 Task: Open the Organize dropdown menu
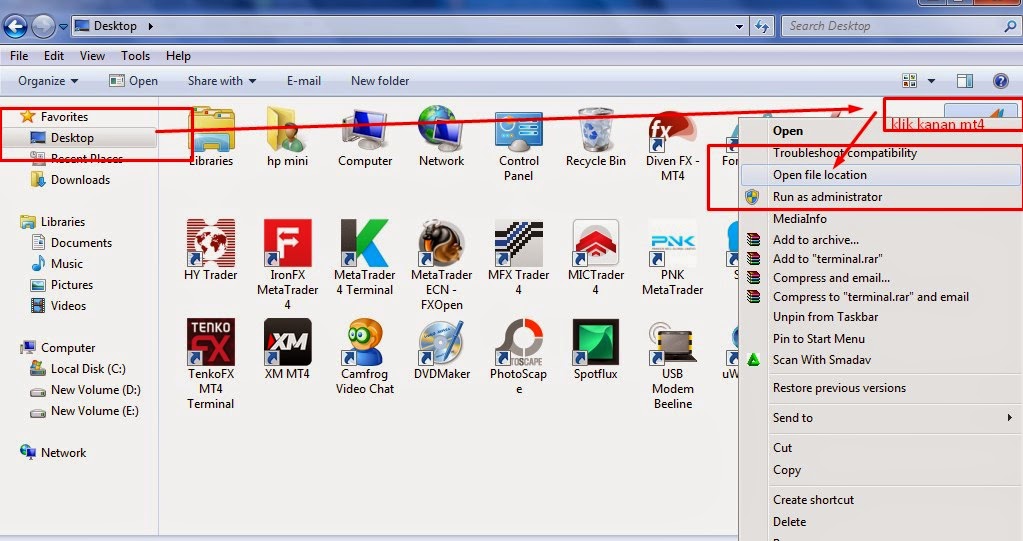48,81
